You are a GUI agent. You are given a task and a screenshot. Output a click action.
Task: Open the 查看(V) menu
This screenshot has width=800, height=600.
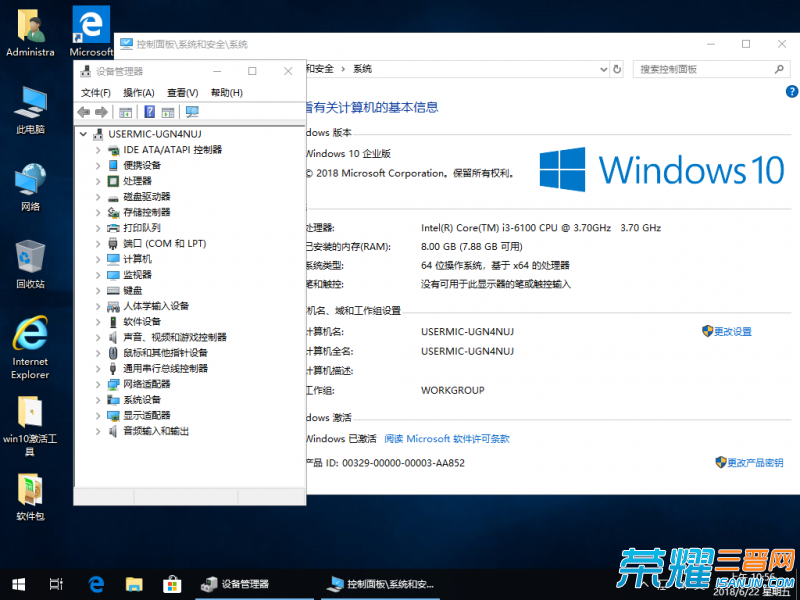click(183, 92)
